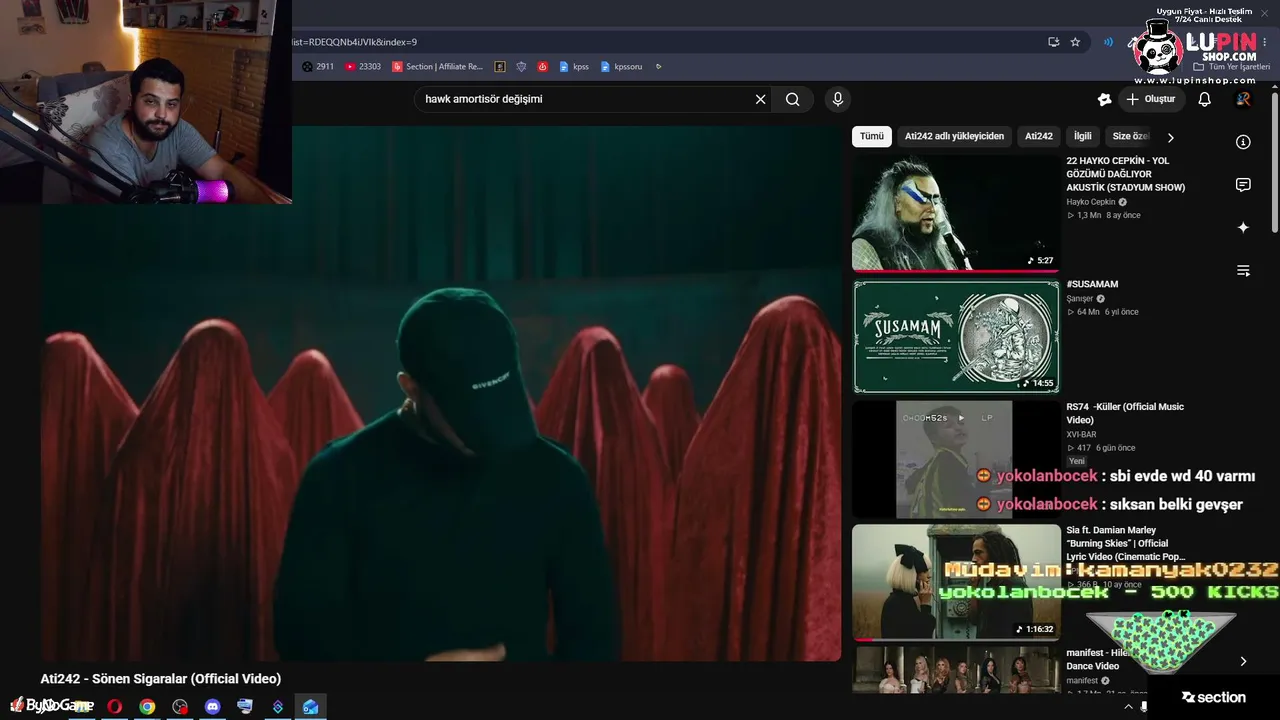The height and width of the screenshot is (720, 1280).
Task: Open the YouTube account avatar menu
Action: [x=1243, y=99]
